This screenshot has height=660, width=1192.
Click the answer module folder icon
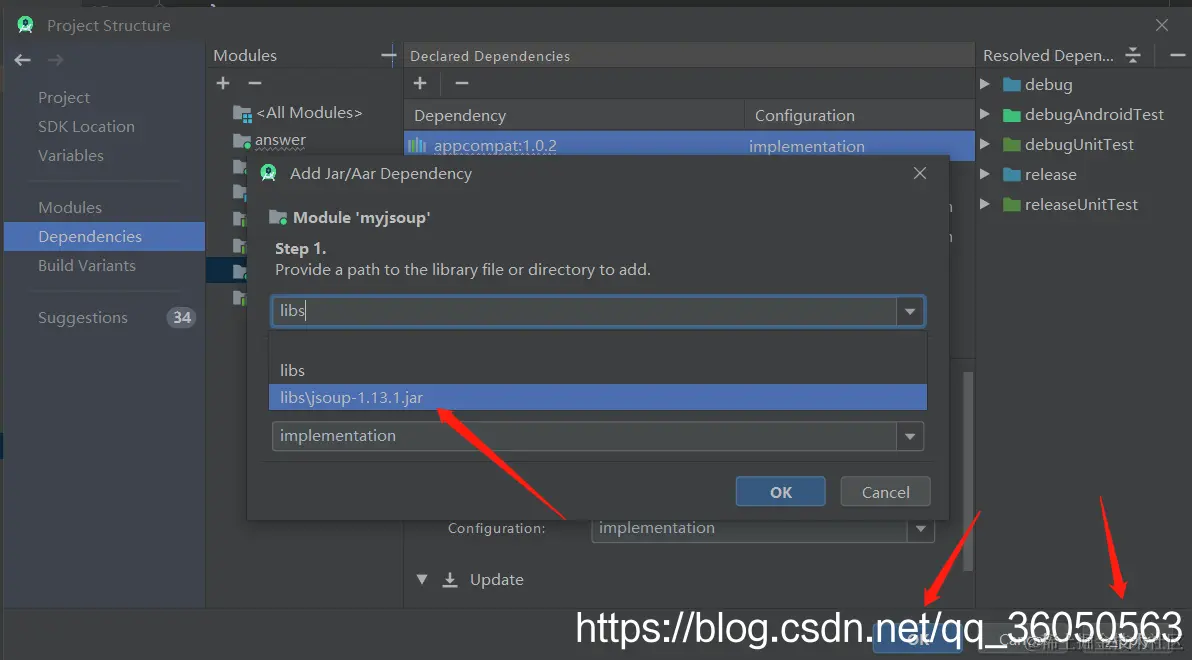point(242,141)
